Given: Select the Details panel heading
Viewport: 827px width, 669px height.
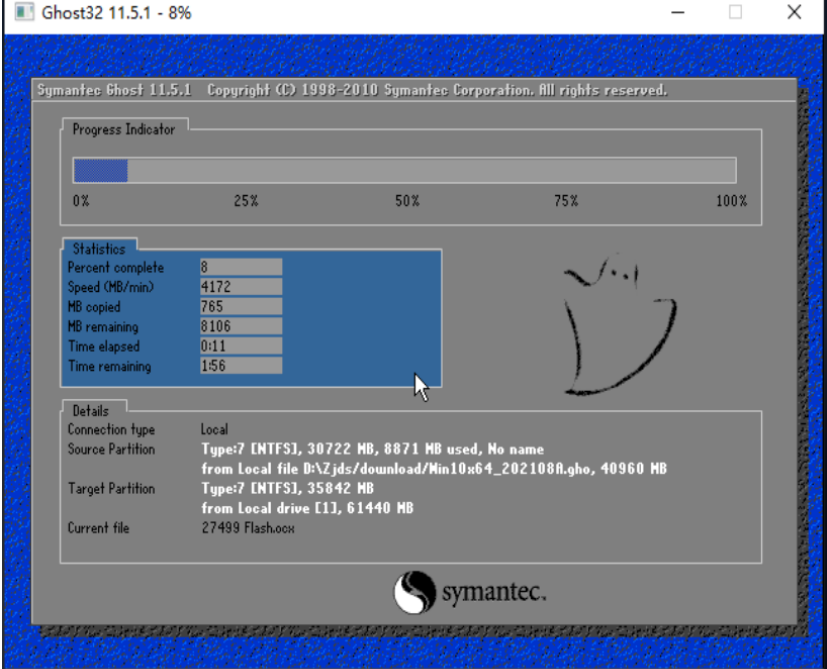Looking at the screenshot, I should [90, 411].
